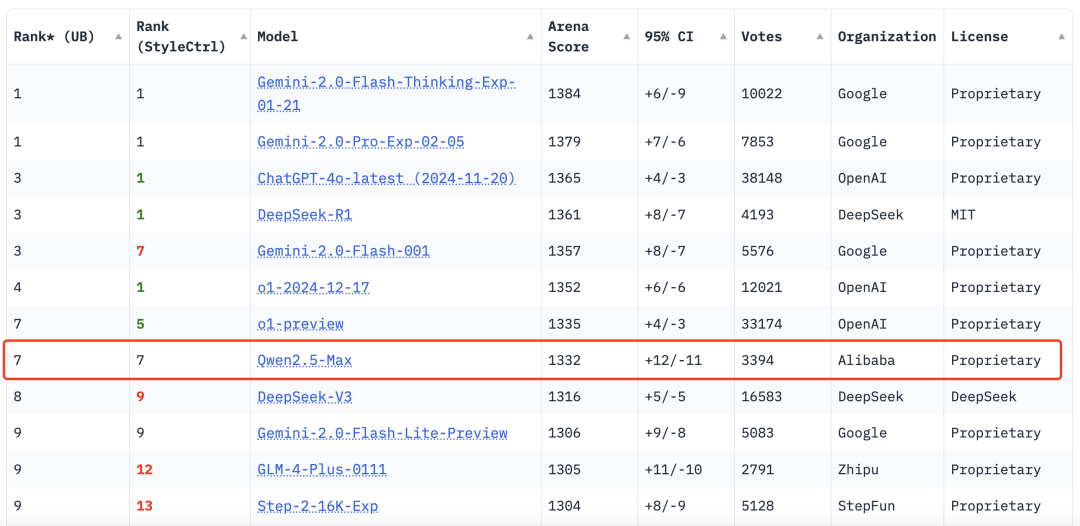Open the Gemini-2.0-Pro-Exp-02-05 link
The width and height of the screenshot is (1080, 526).
click(x=360, y=142)
